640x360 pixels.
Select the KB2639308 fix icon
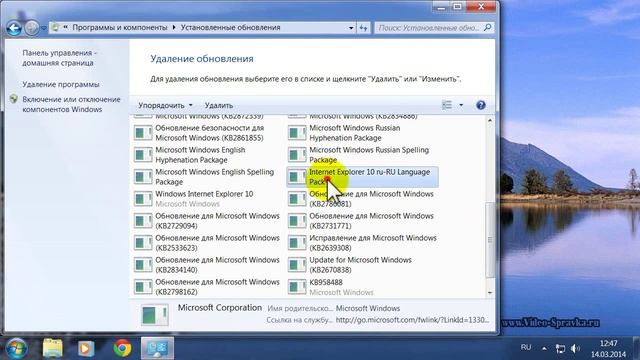click(297, 243)
